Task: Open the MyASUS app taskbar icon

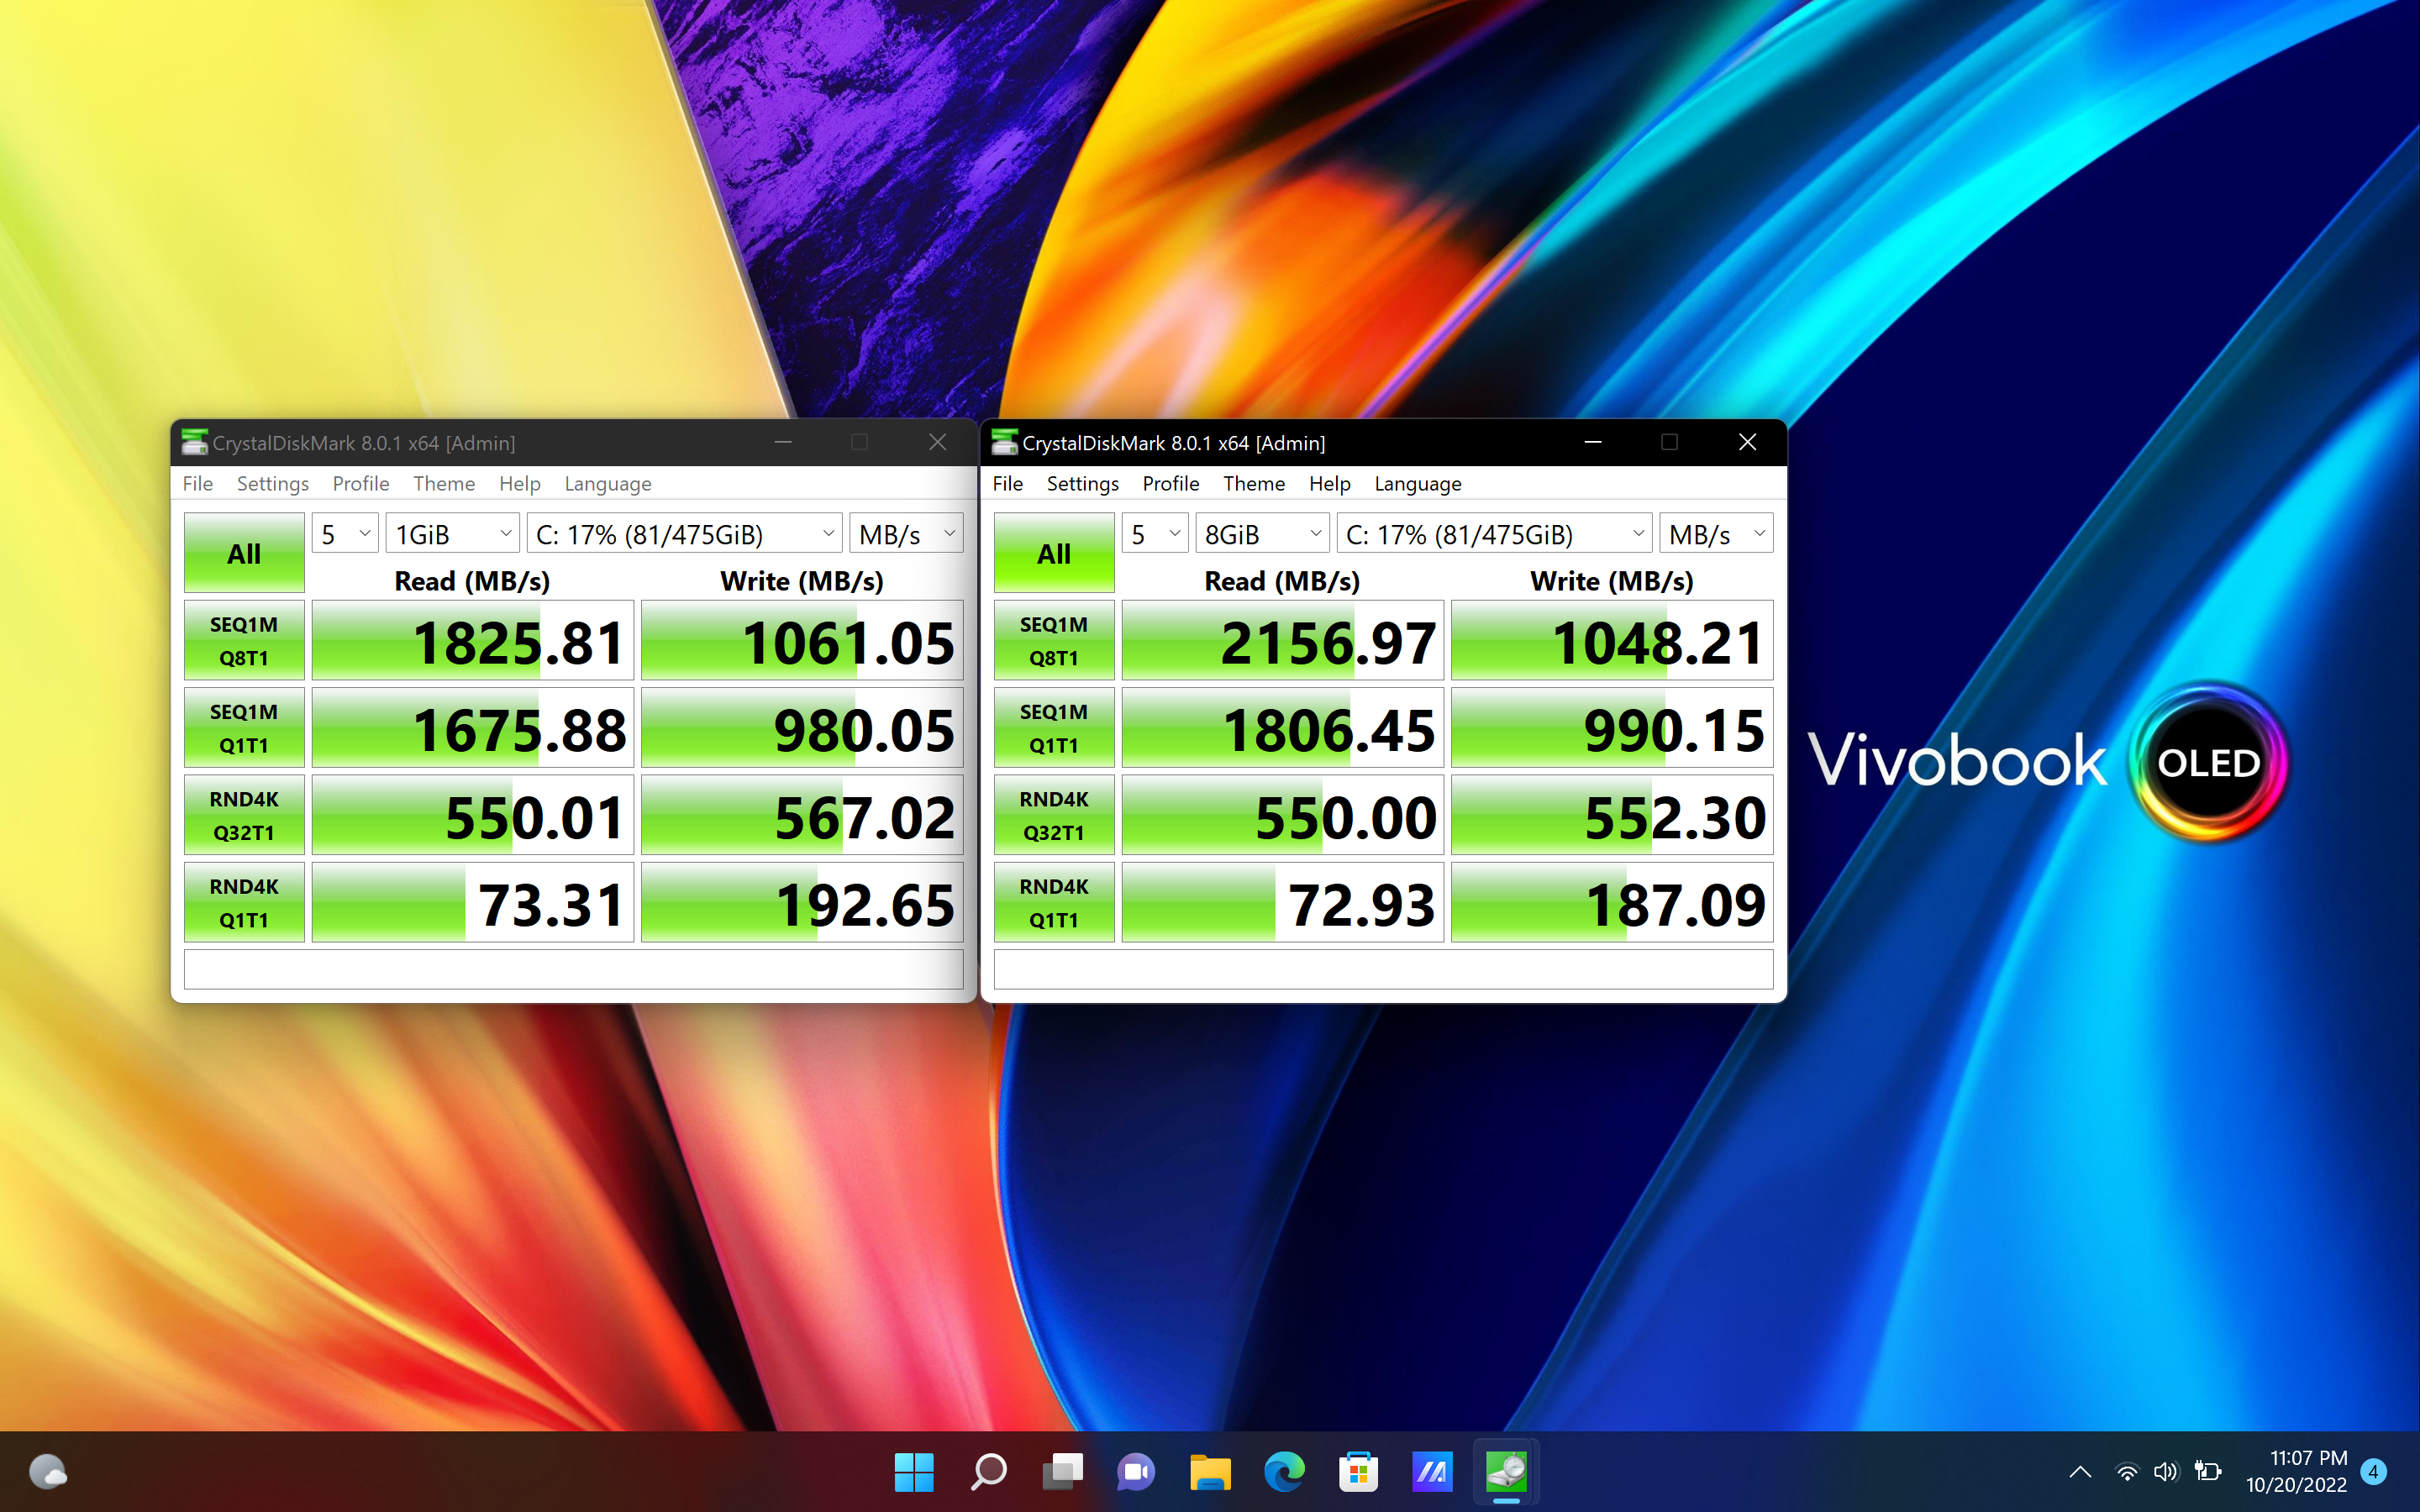Action: (x=1432, y=1471)
